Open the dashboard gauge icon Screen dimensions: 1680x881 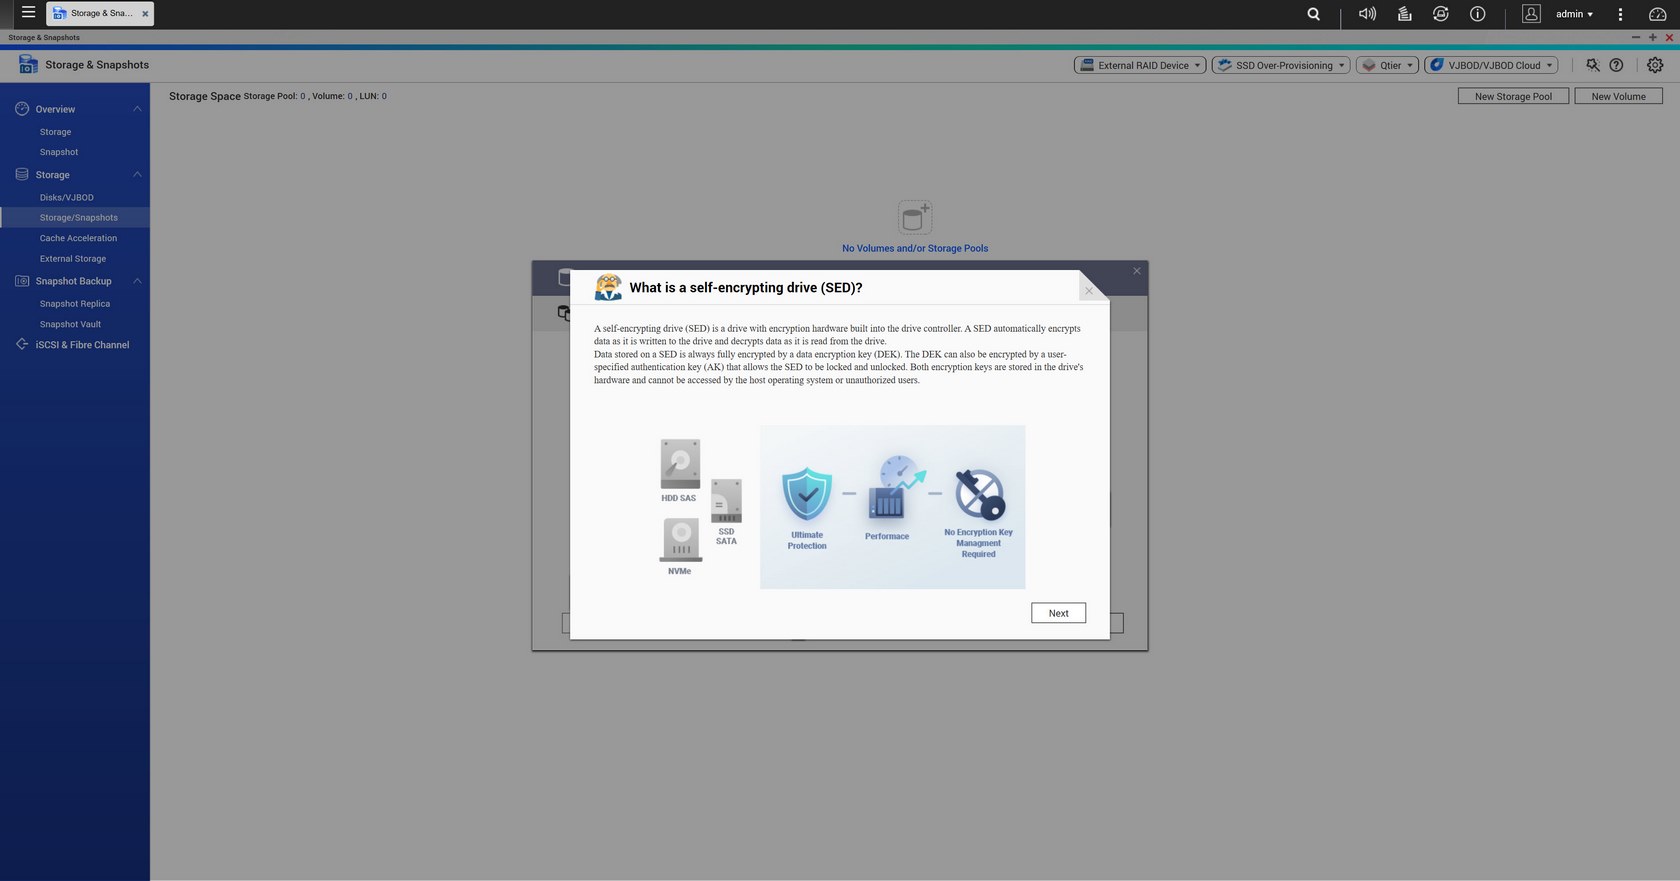1657,14
